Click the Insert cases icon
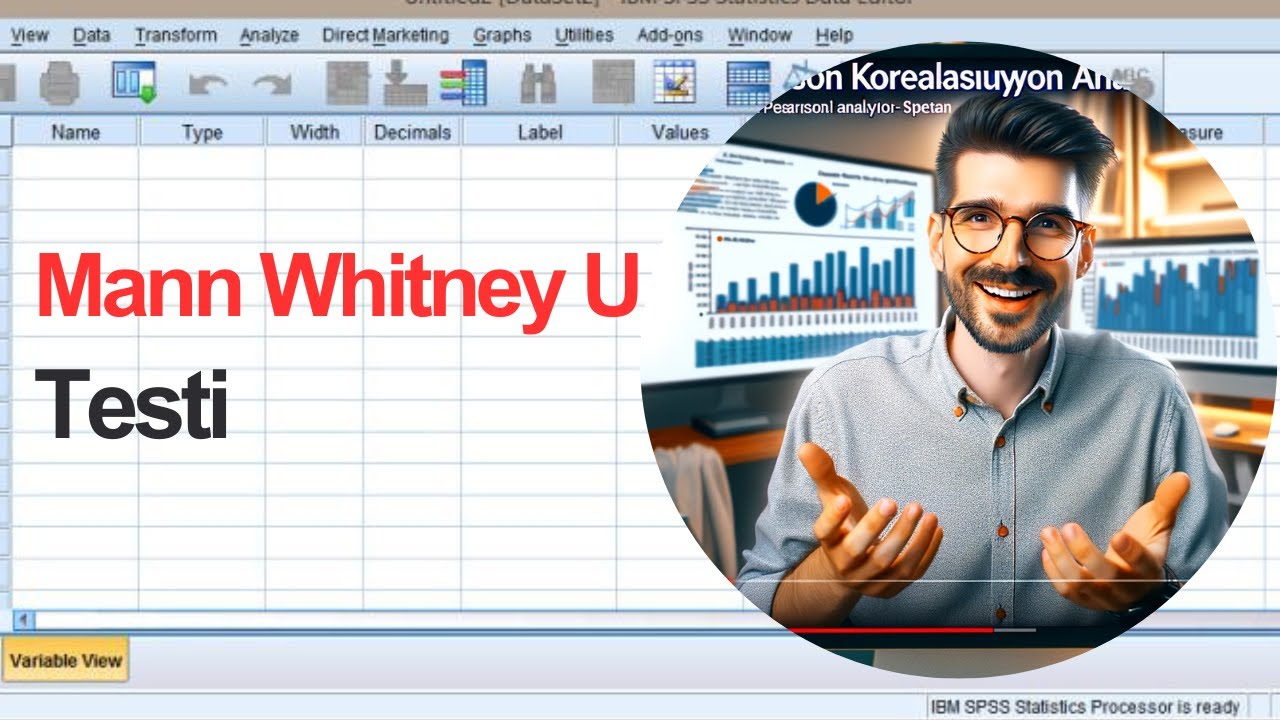Image resolution: width=1280 pixels, height=720 pixels. click(x=613, y=83)
